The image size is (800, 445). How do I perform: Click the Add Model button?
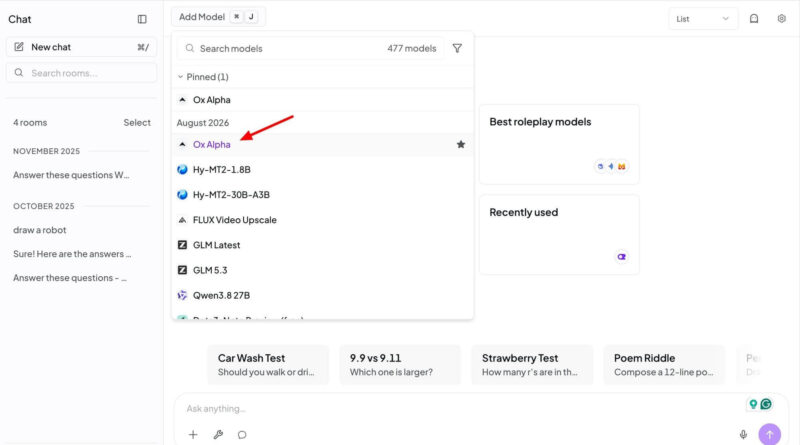tap(218, 17)
